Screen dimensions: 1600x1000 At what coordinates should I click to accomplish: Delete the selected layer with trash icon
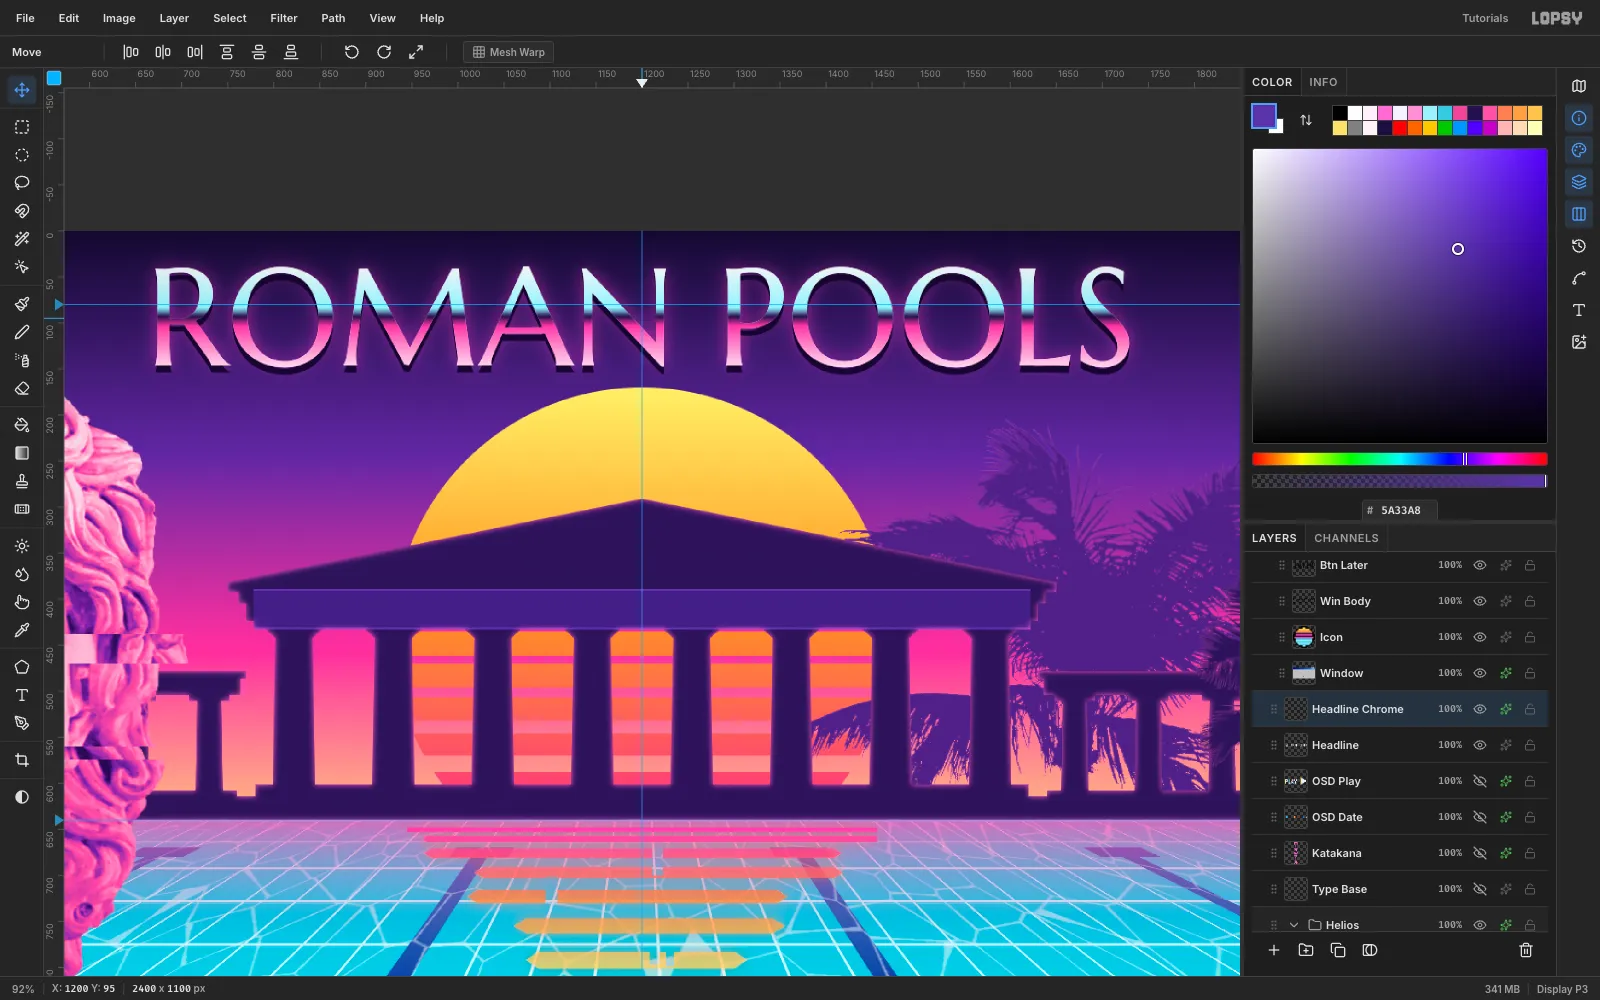tap(1526, 950)
